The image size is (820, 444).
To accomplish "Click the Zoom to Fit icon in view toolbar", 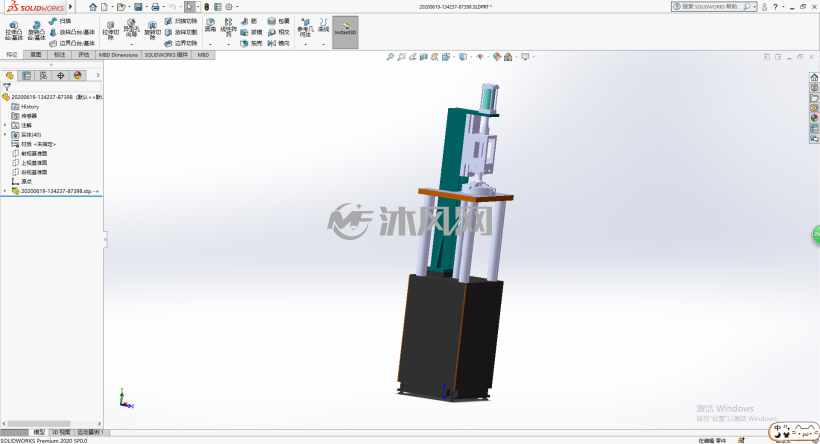I will [390, 56].
